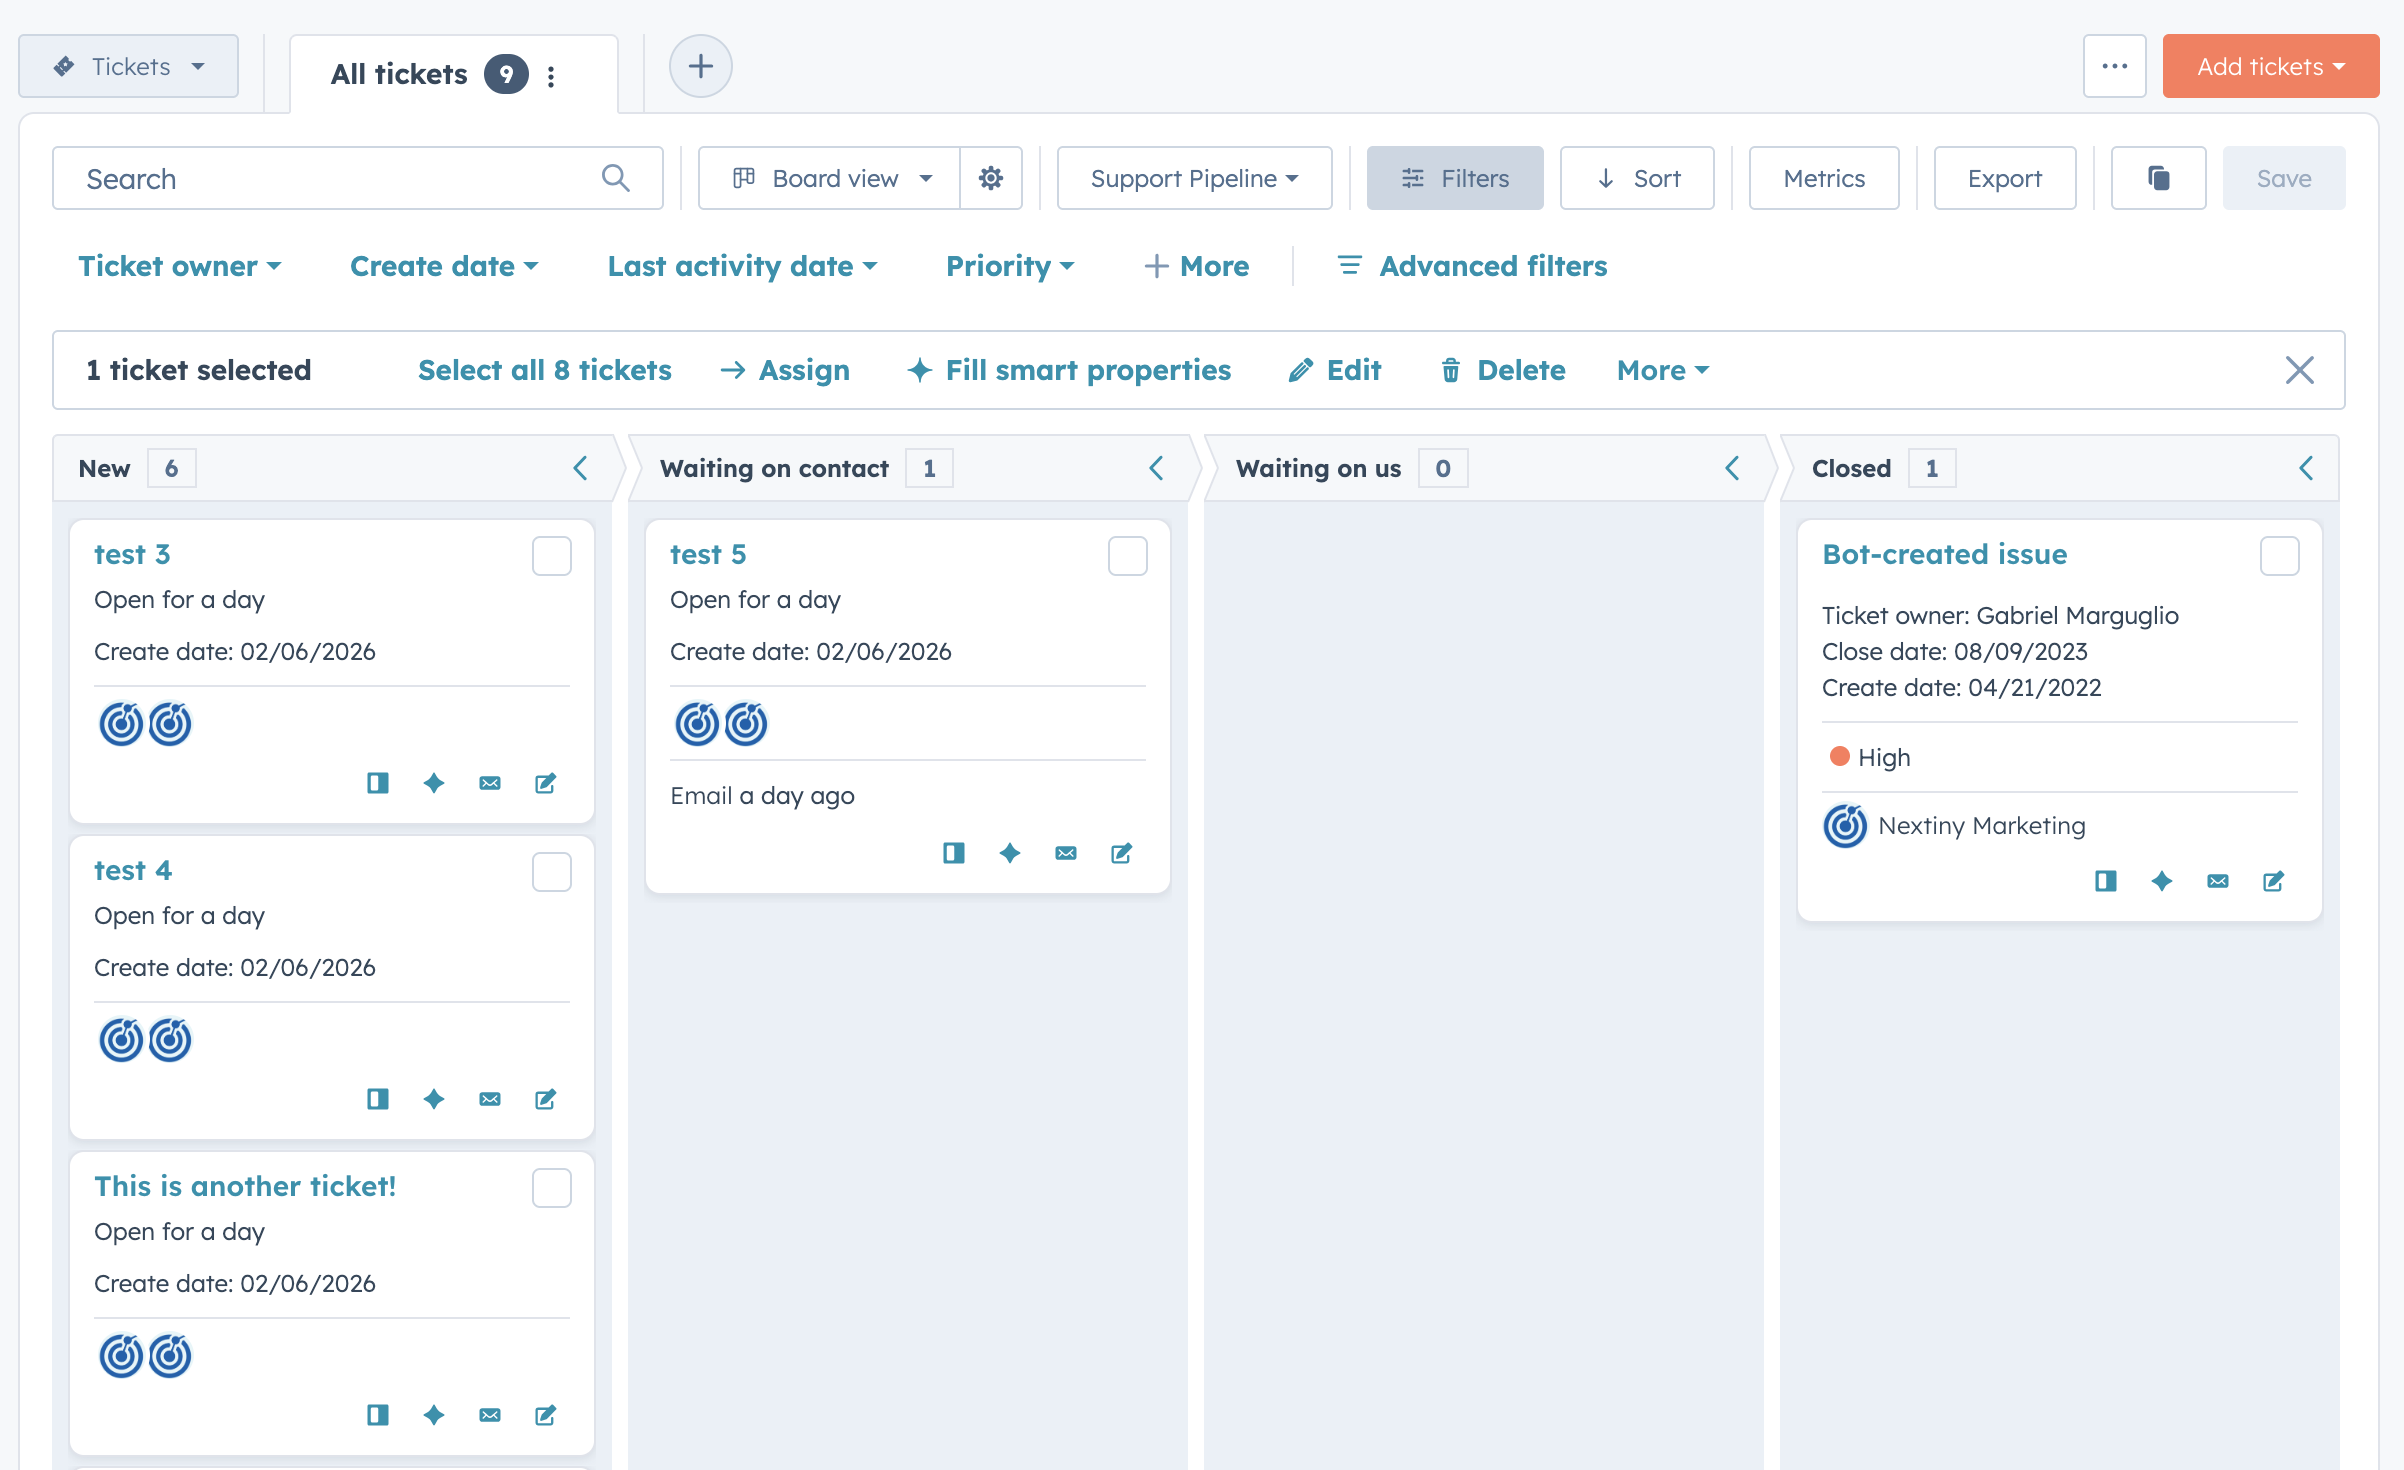Click the copy view icon beside Save
The image size is (2404, 1470).
2157,178
